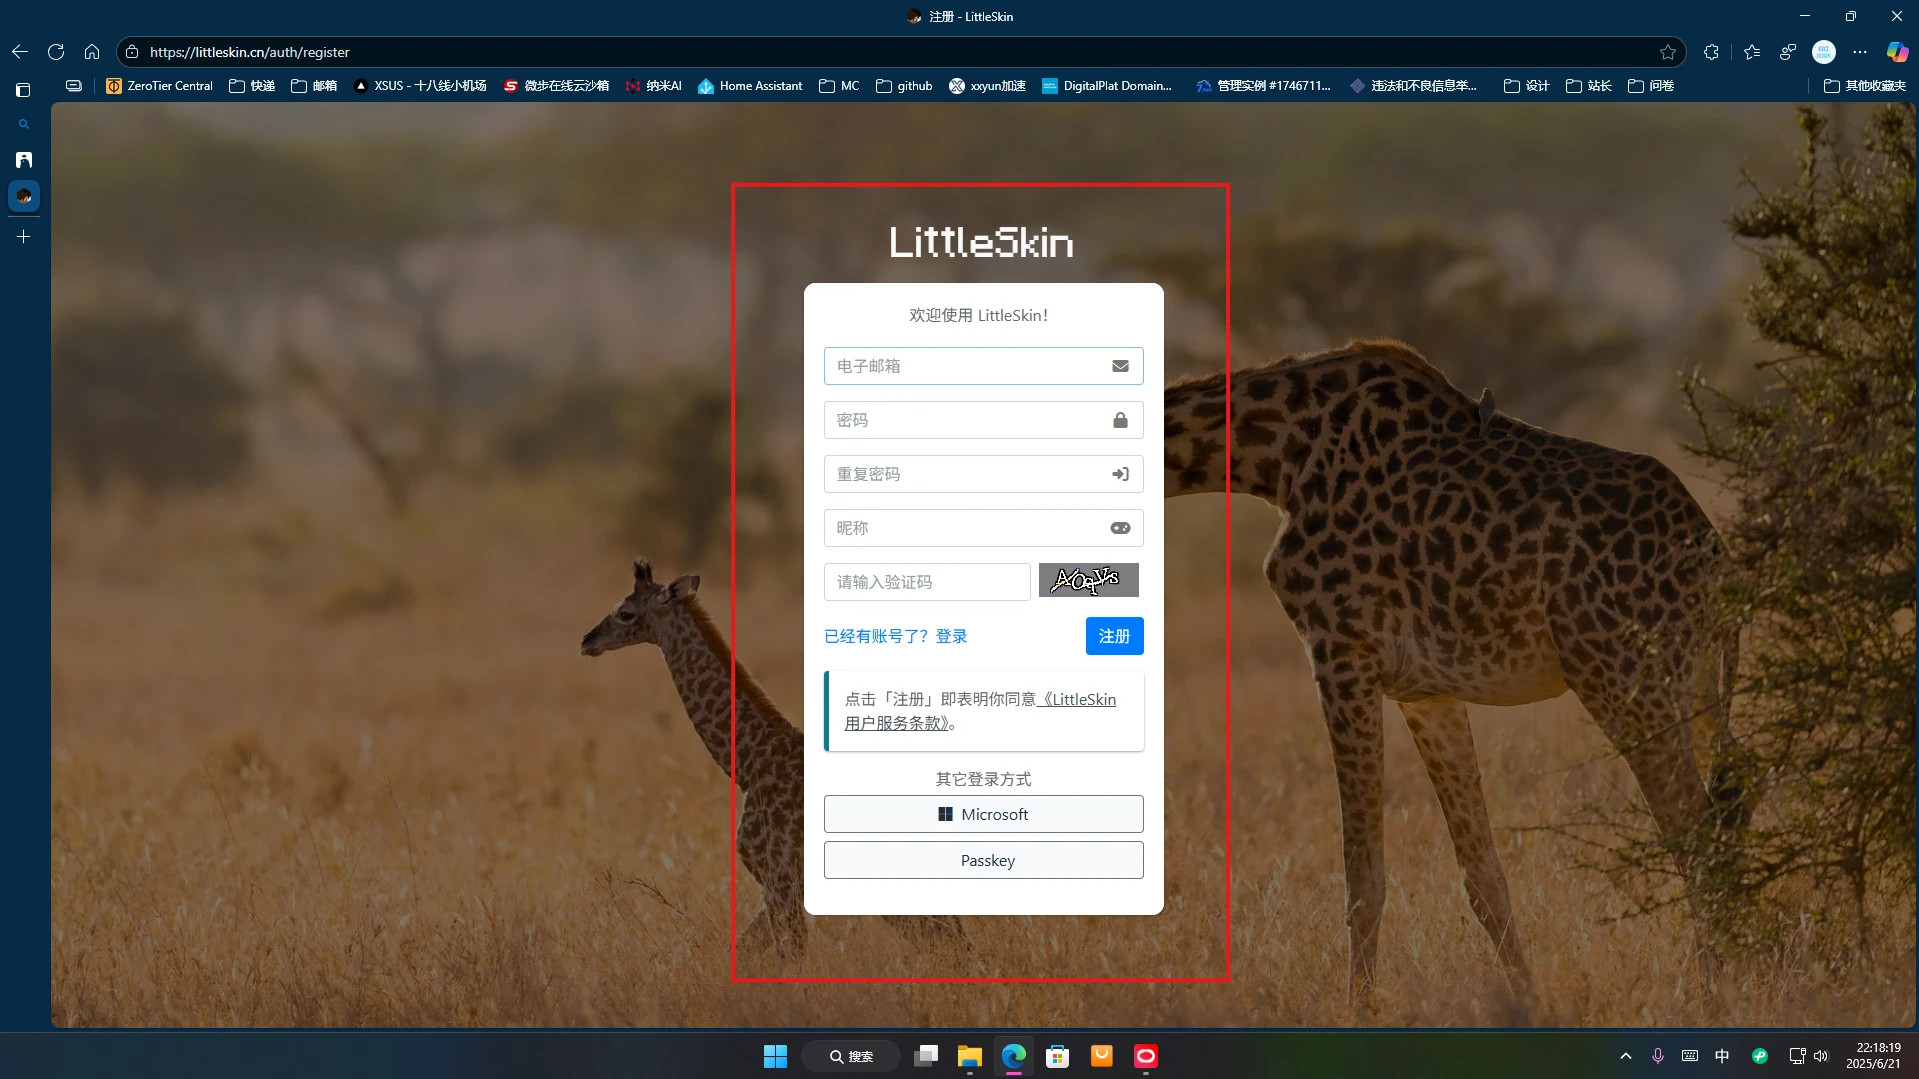
Task: Open the red taskbar app icon
Action: coord(1145,1056)
